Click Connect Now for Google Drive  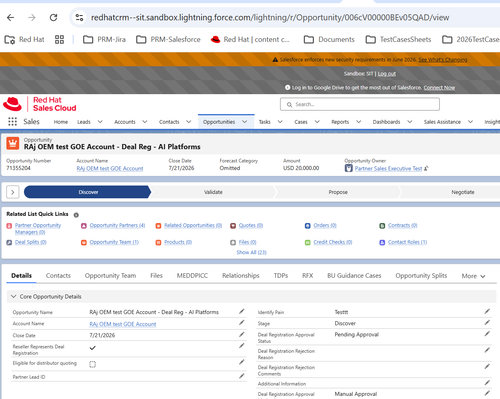tap(439, 88)
